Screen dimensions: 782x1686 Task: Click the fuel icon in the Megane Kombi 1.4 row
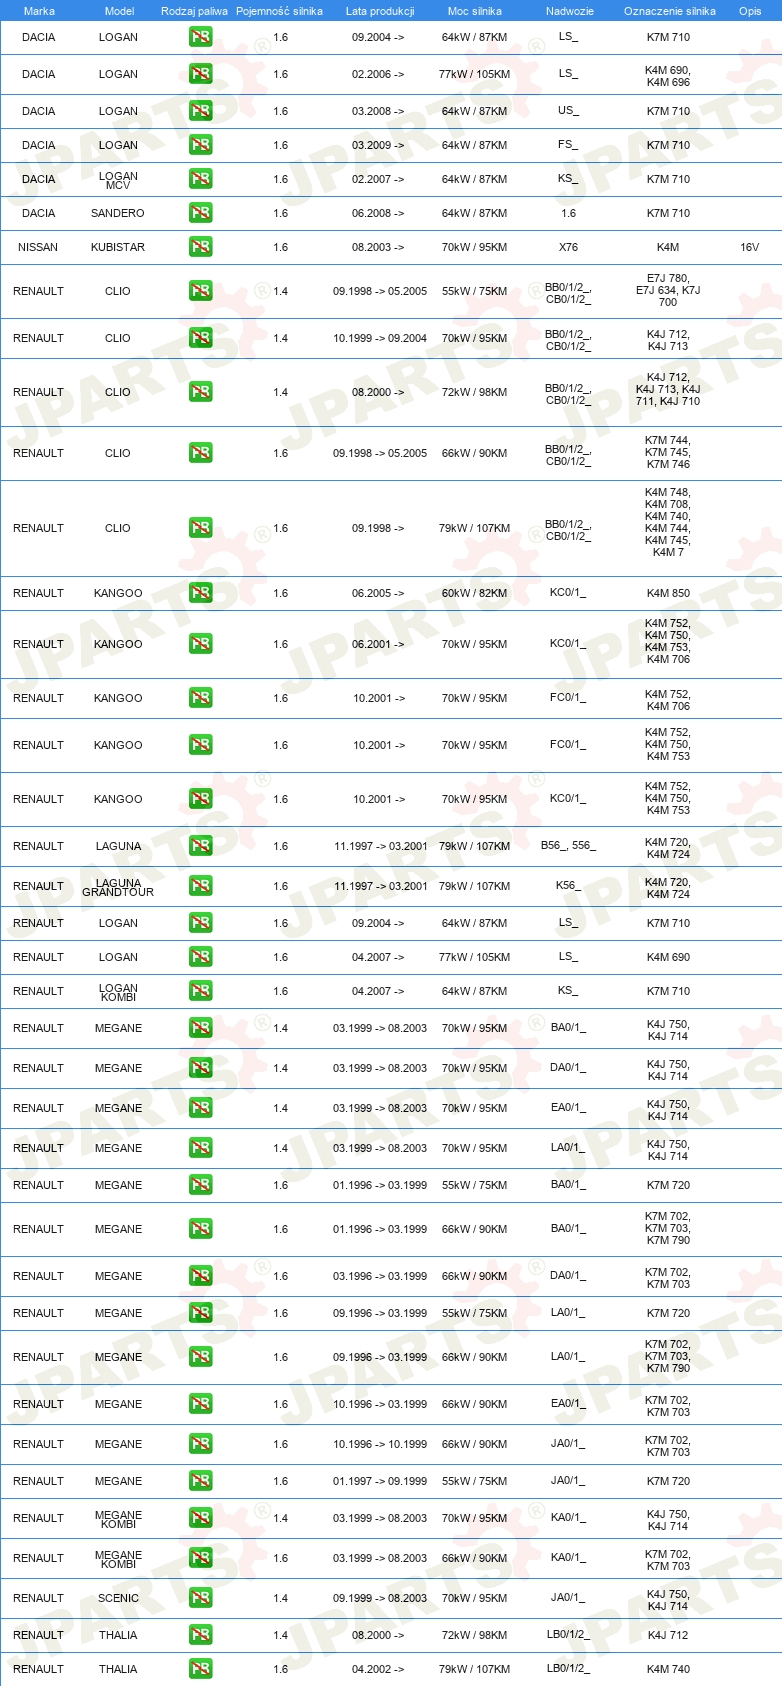[x=200, y=1518]
